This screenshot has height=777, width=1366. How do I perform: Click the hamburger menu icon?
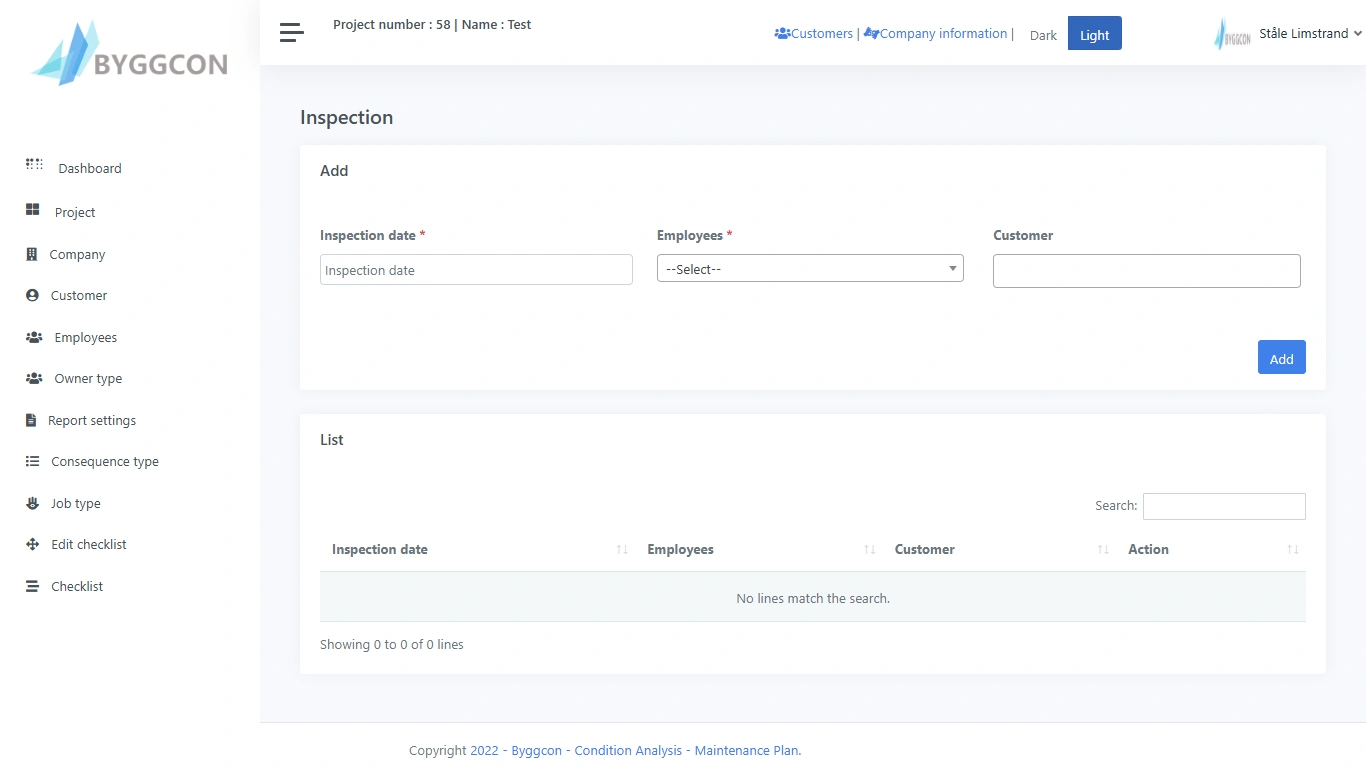click(x=291, y=33)
